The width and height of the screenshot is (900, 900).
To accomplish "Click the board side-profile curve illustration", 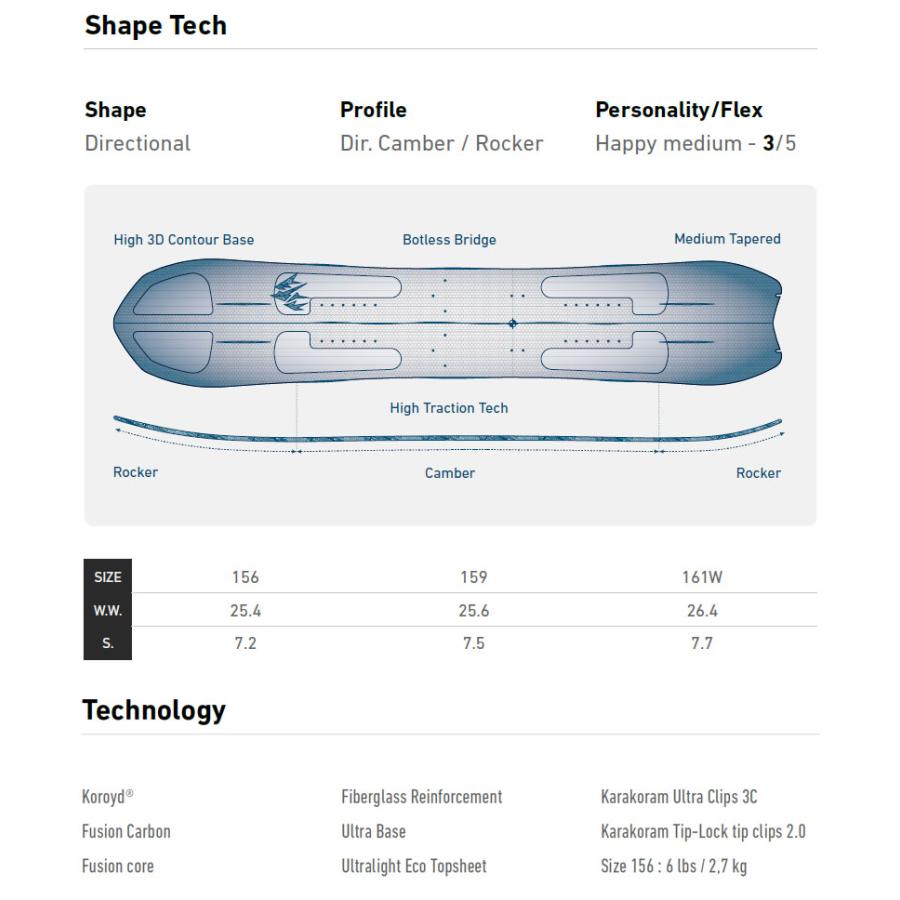I will (x=448, y=436).
